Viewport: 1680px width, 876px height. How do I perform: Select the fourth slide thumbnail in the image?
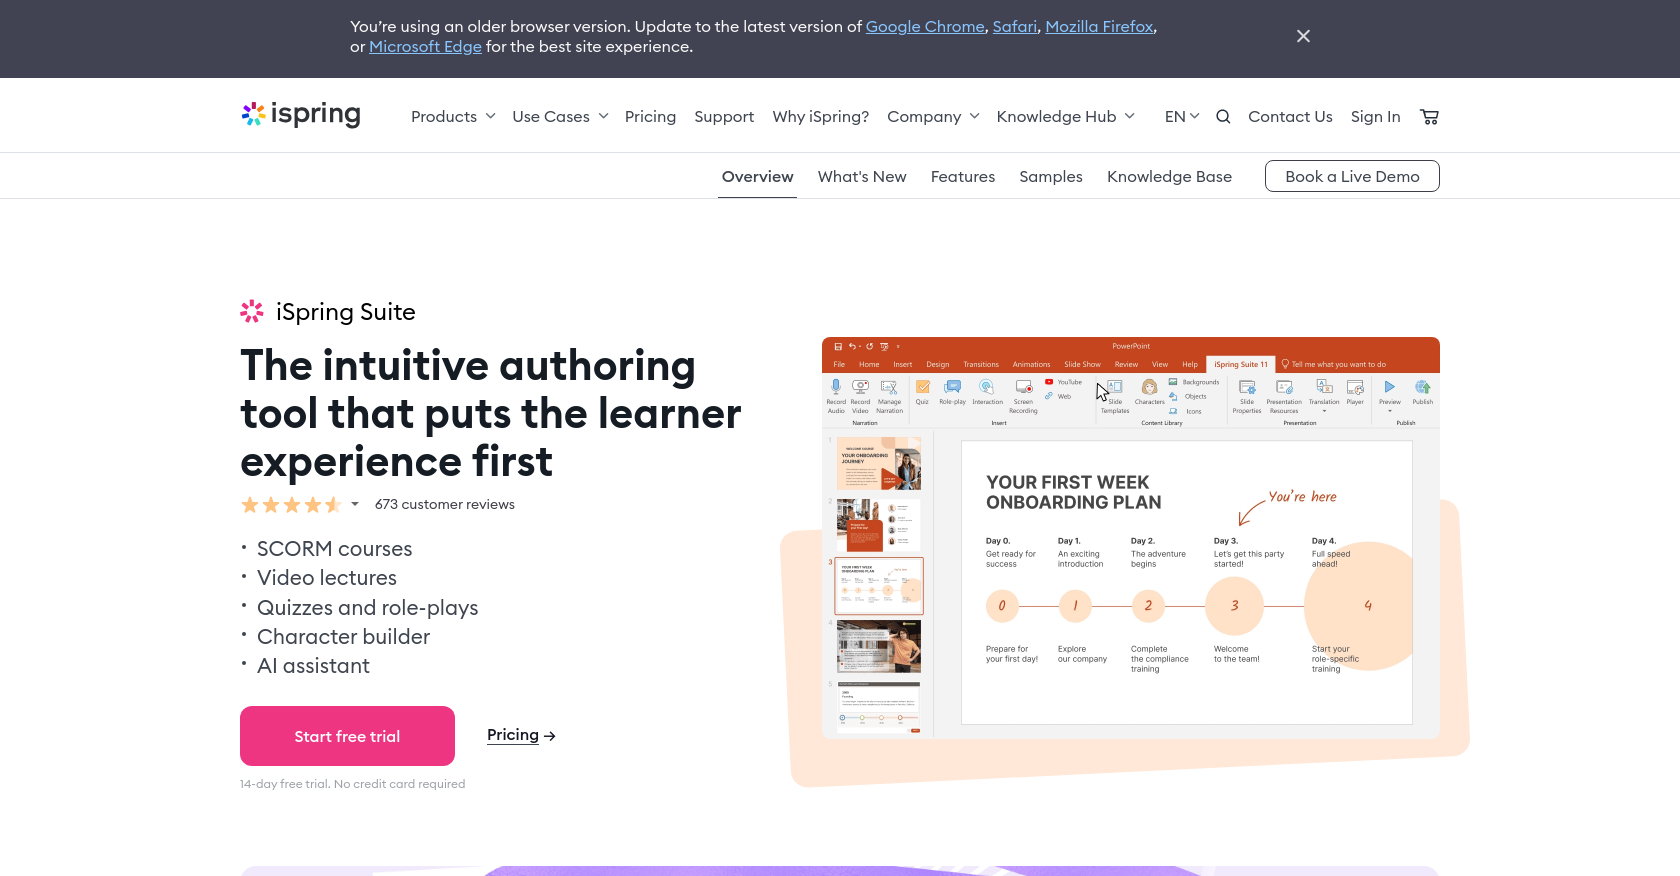(879, 647)
